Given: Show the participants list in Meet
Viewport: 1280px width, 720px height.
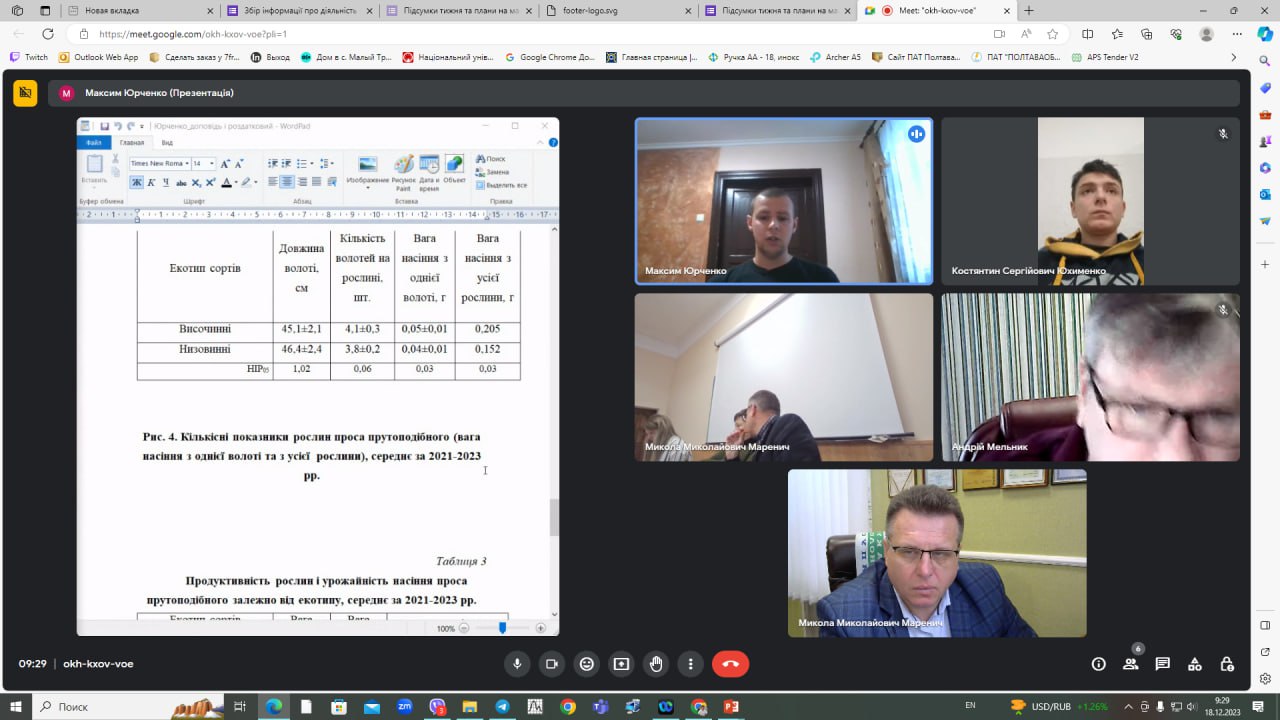Looking at the screenshot, I should click(x=1130, y=663).
